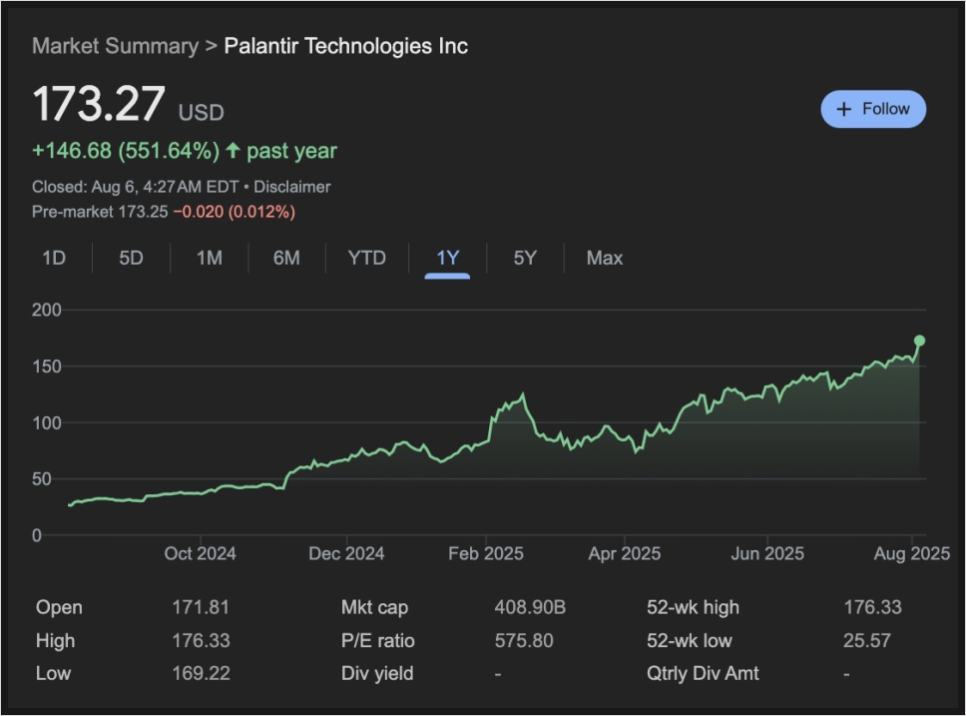The image size is (966, 716).
Task: Select the 1D time range tab
Action: point(54,258)
